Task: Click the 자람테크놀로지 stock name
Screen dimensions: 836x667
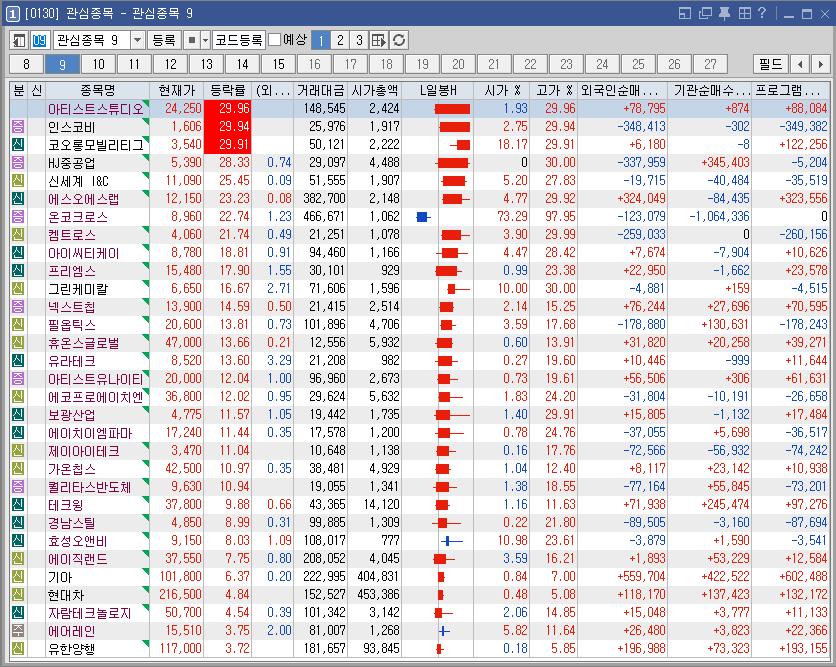Action: (x=89, y=613)
